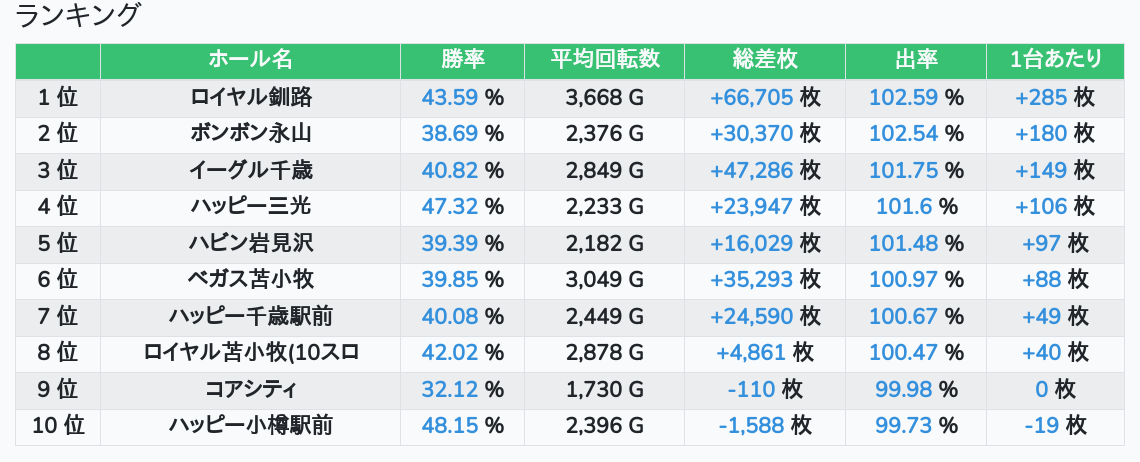Click the +66,705 total difference value
The image size is (1140, 462).
751,97
